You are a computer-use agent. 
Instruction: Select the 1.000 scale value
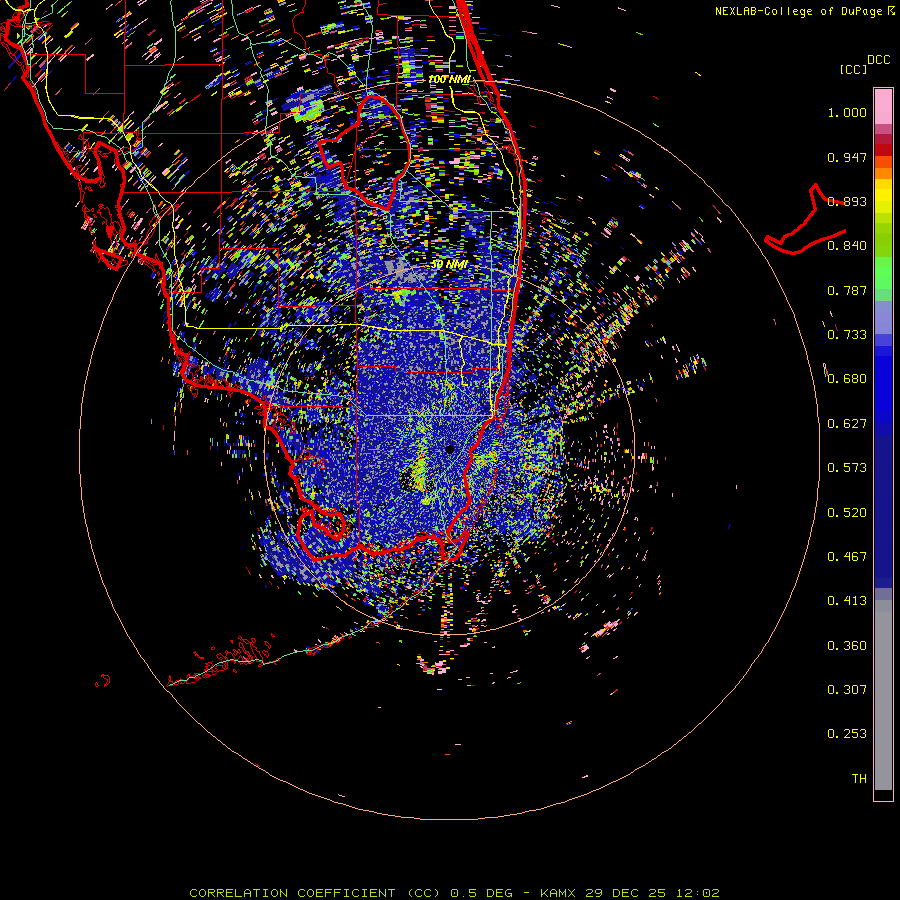pos(847,112)
